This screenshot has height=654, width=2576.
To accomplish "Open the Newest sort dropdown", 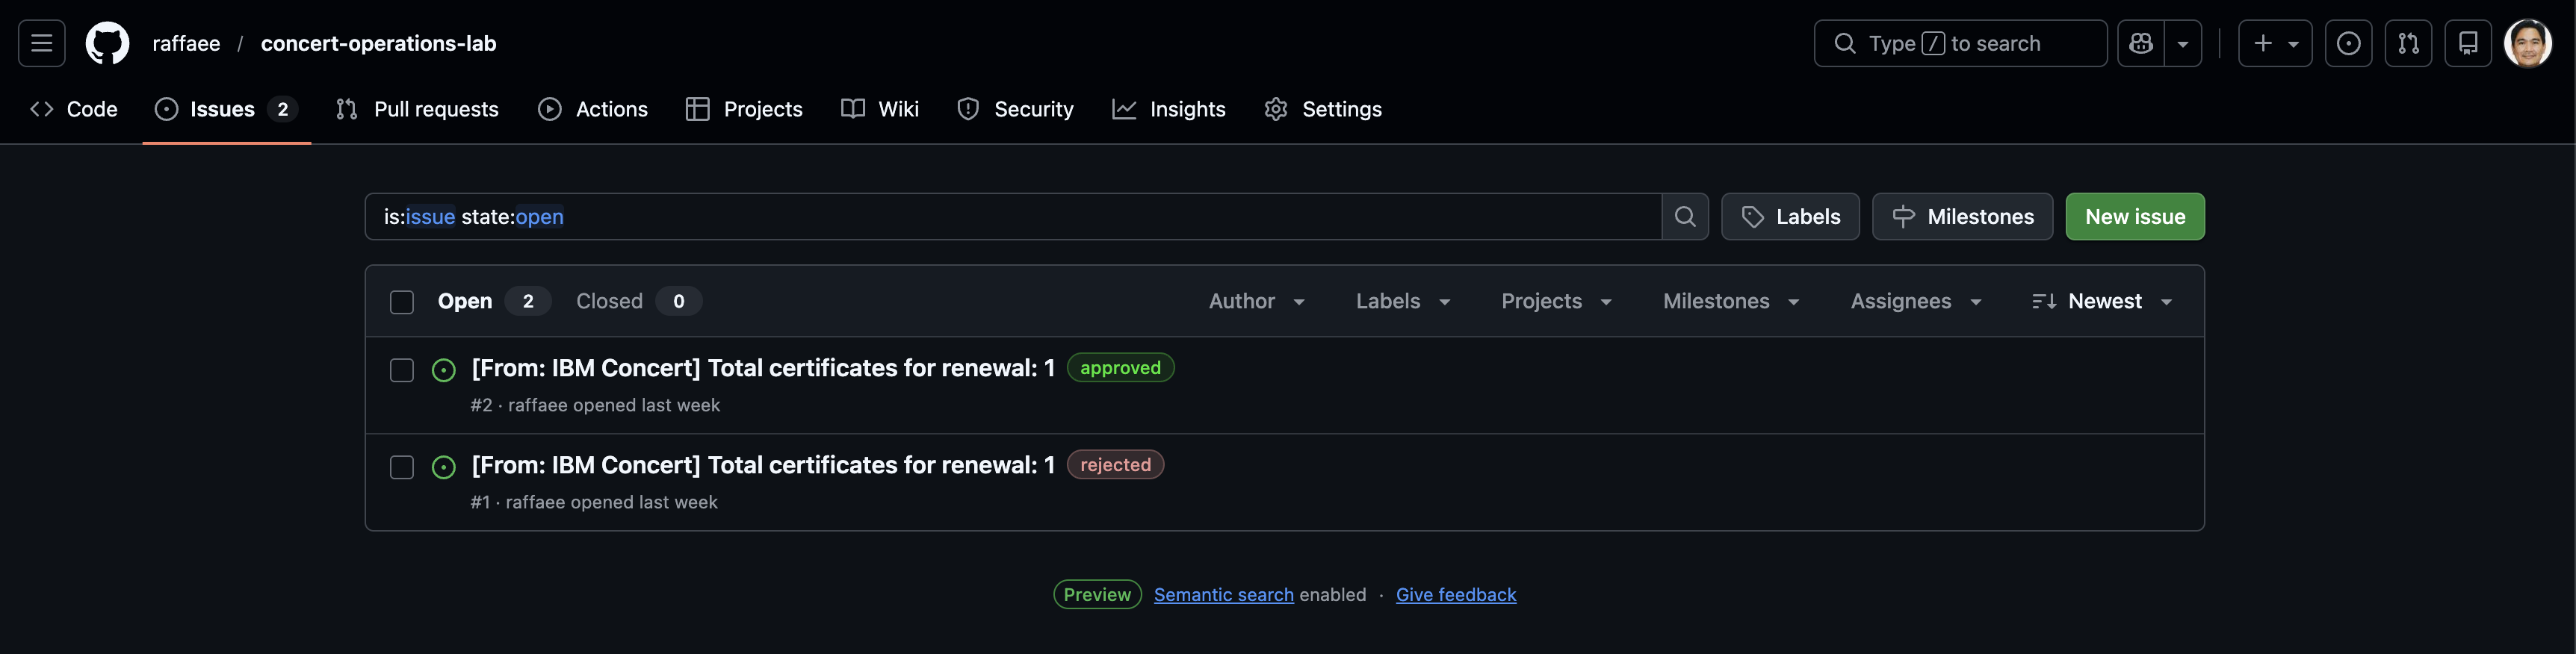I will [2102, 301].
